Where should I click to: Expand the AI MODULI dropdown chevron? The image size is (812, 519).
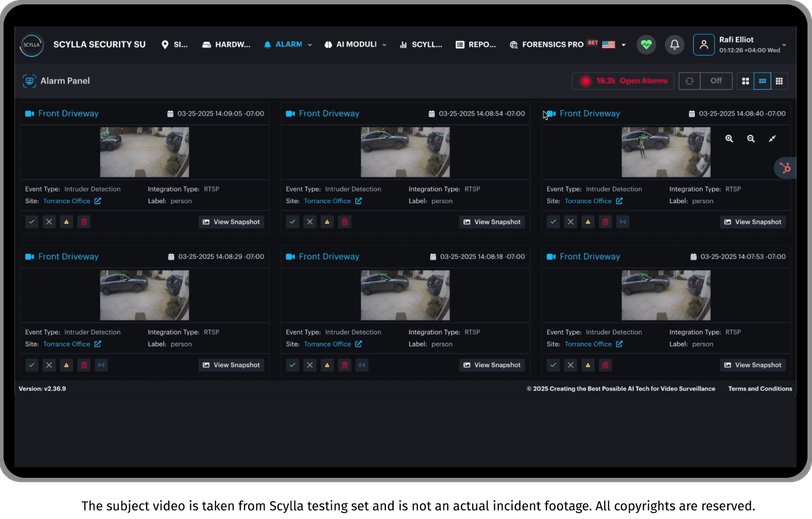click(384, 45)
